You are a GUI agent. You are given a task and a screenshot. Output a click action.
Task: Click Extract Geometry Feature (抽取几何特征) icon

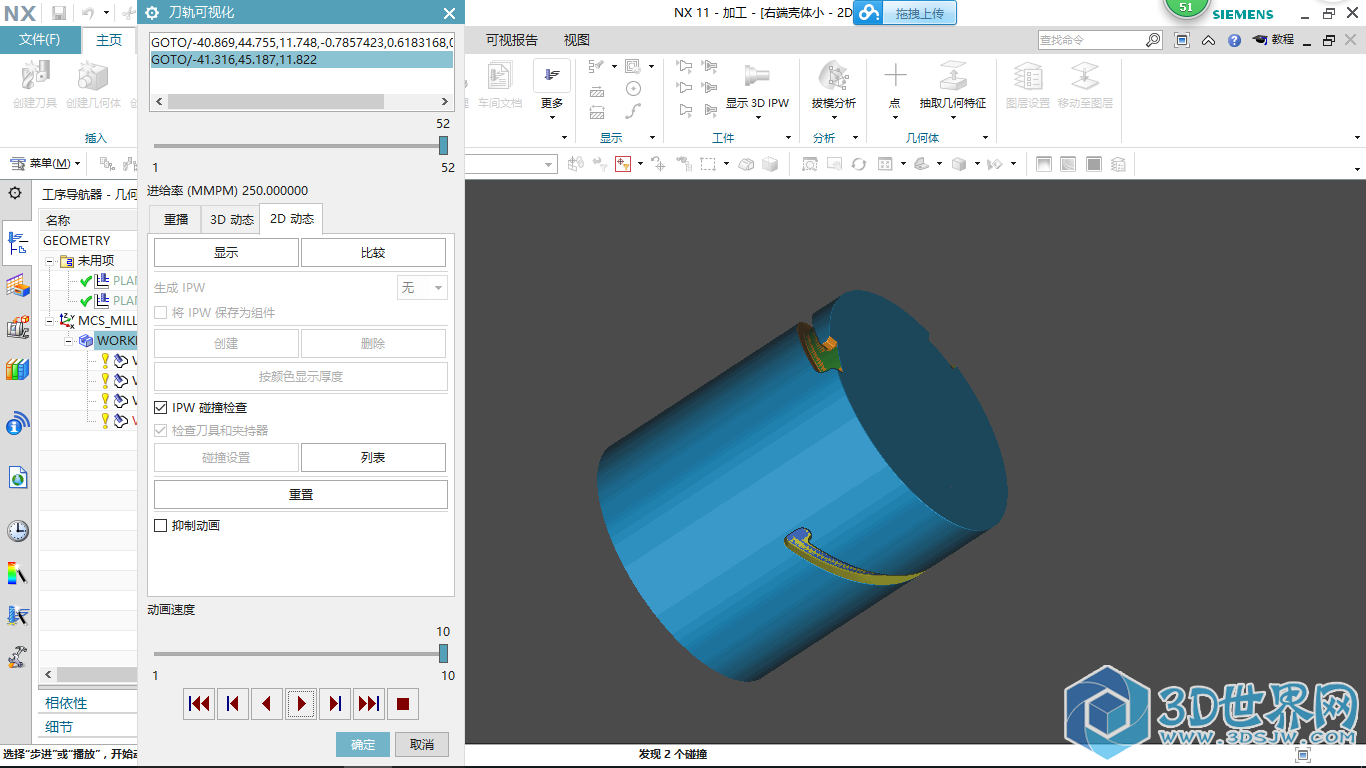pos(952,76)
